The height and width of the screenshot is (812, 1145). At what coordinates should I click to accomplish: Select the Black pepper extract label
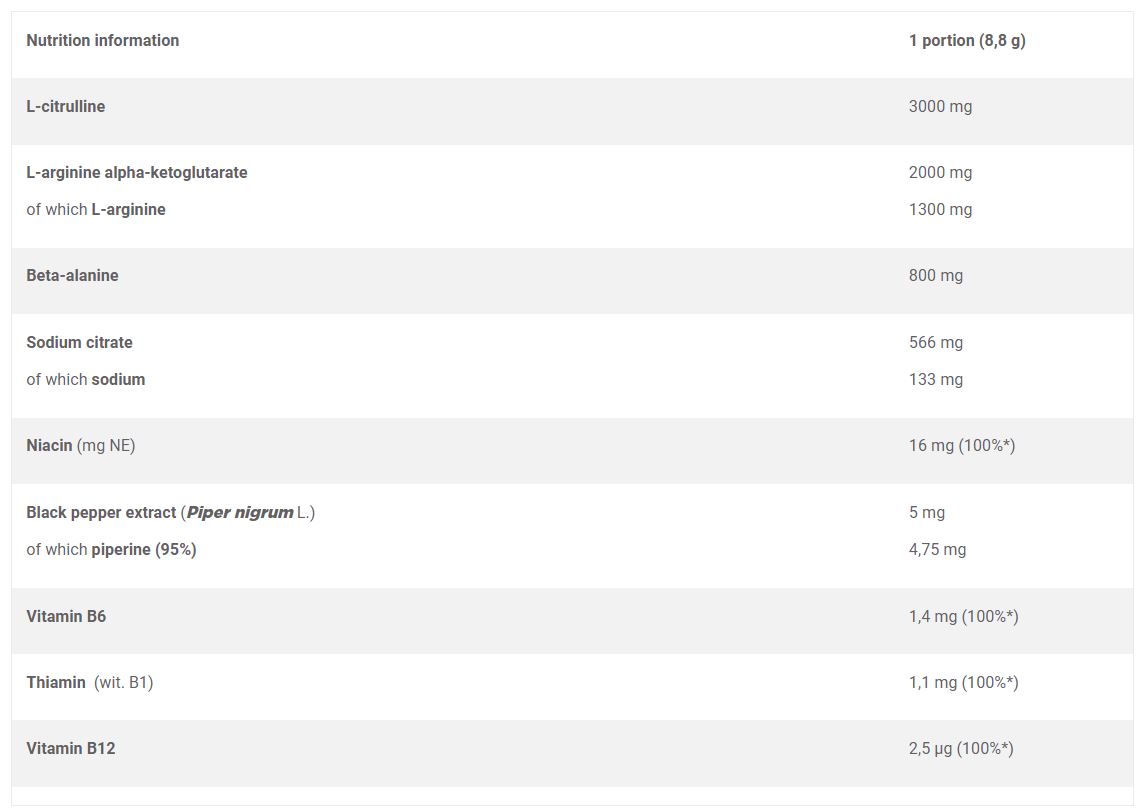(x=101, y=513)
